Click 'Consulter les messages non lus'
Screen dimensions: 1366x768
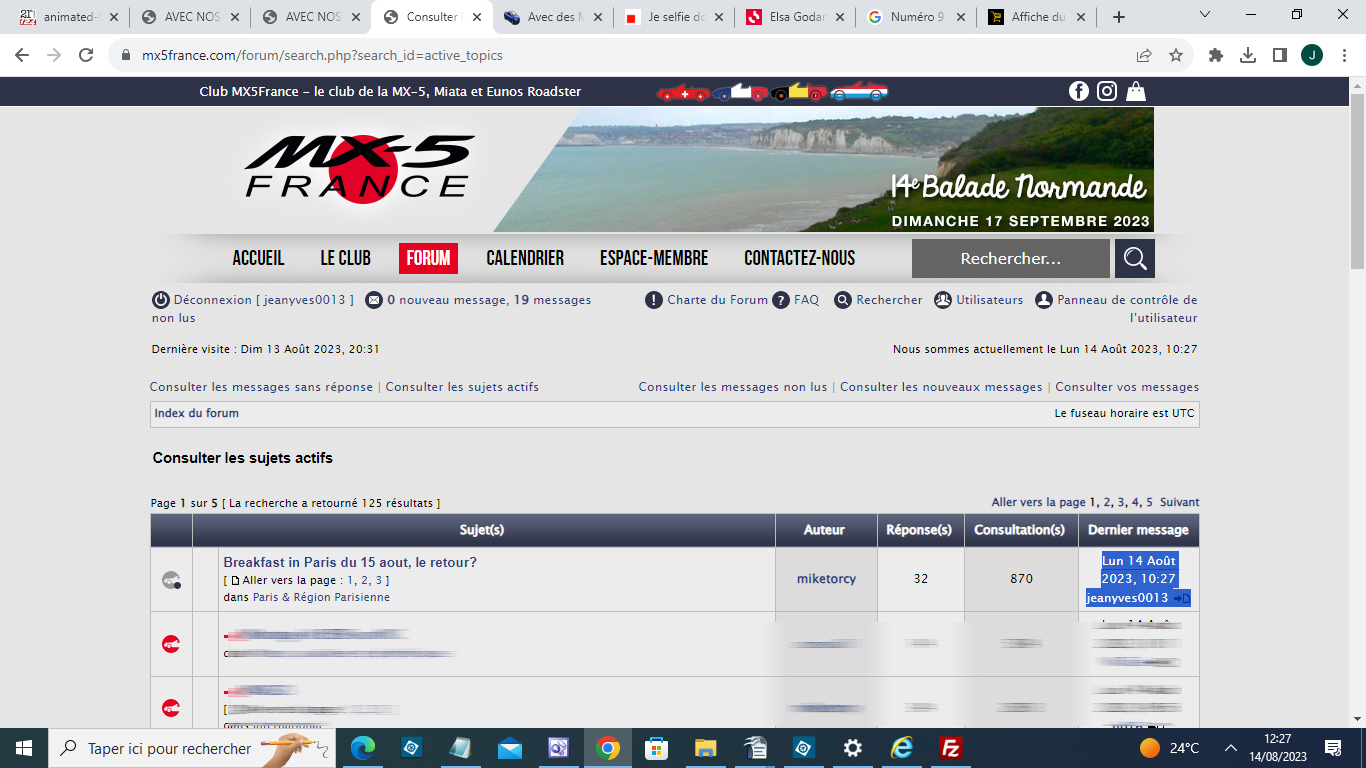tap(733, 387)
